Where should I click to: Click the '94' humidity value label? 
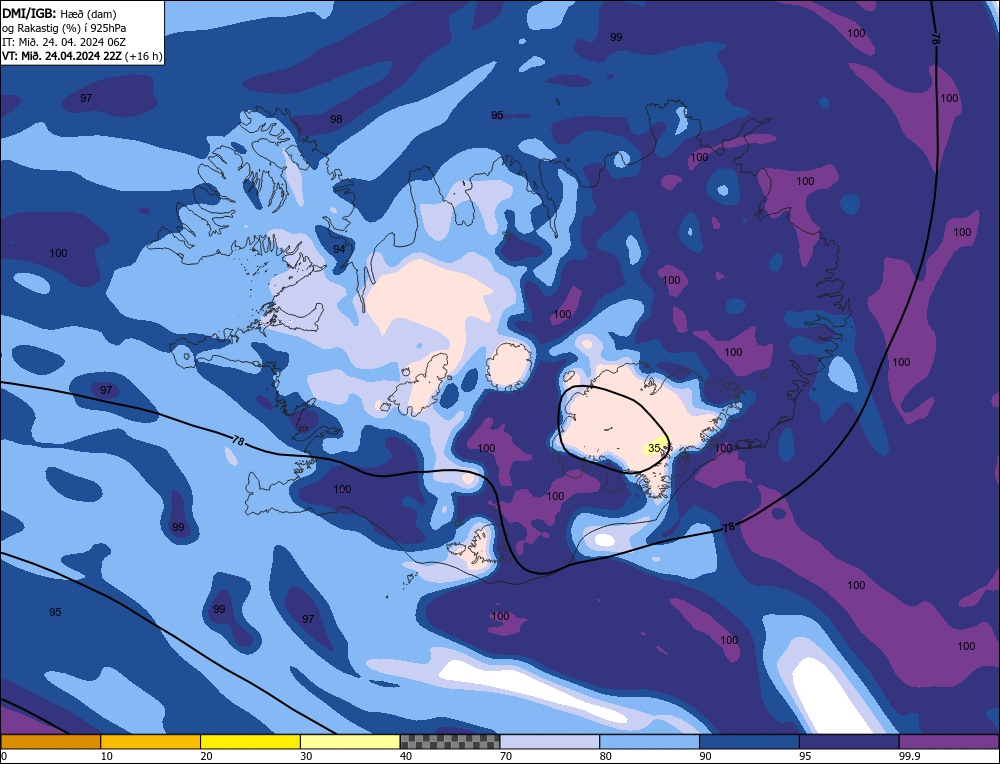coord(339,249)
